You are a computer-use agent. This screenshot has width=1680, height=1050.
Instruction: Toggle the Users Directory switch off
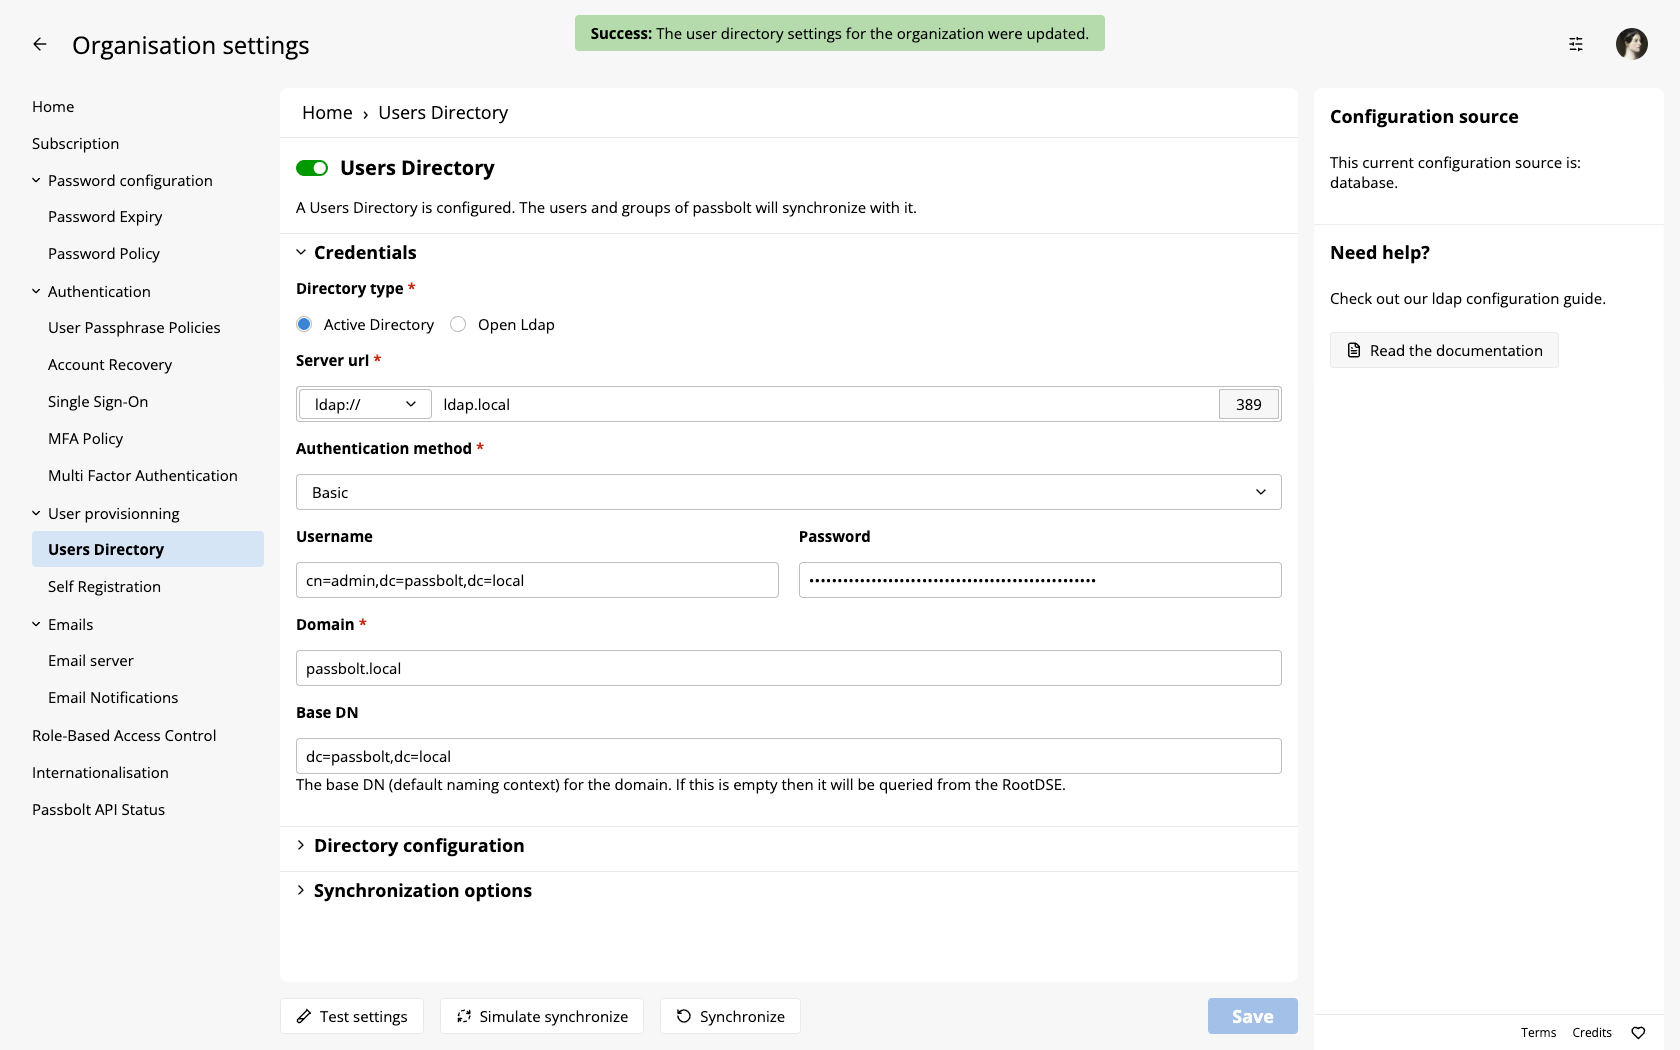(x=312, y=168)
